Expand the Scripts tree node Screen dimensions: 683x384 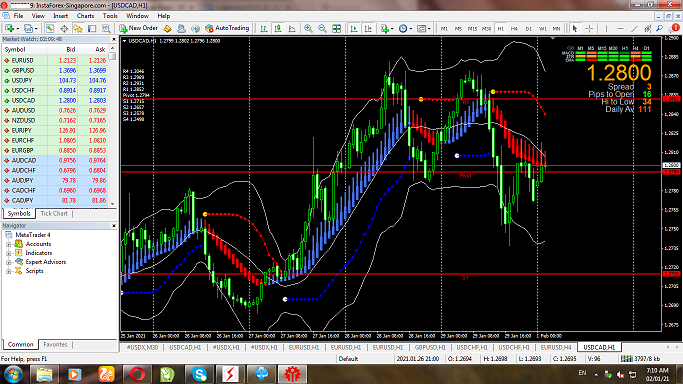8,271
